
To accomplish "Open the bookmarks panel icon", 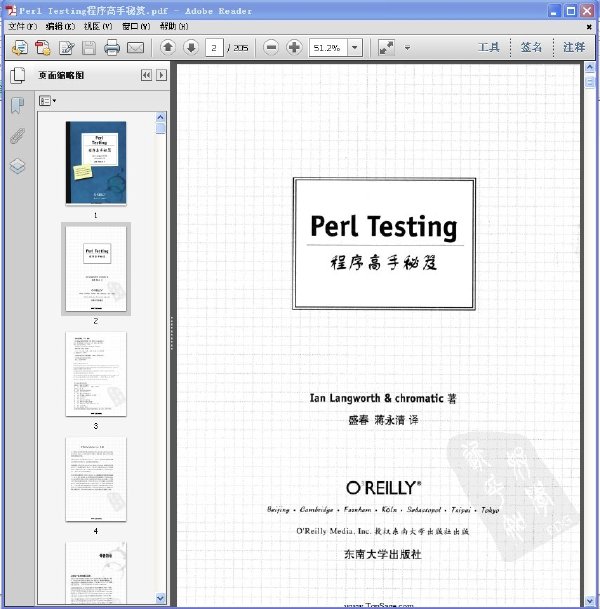I will (17, 105).
